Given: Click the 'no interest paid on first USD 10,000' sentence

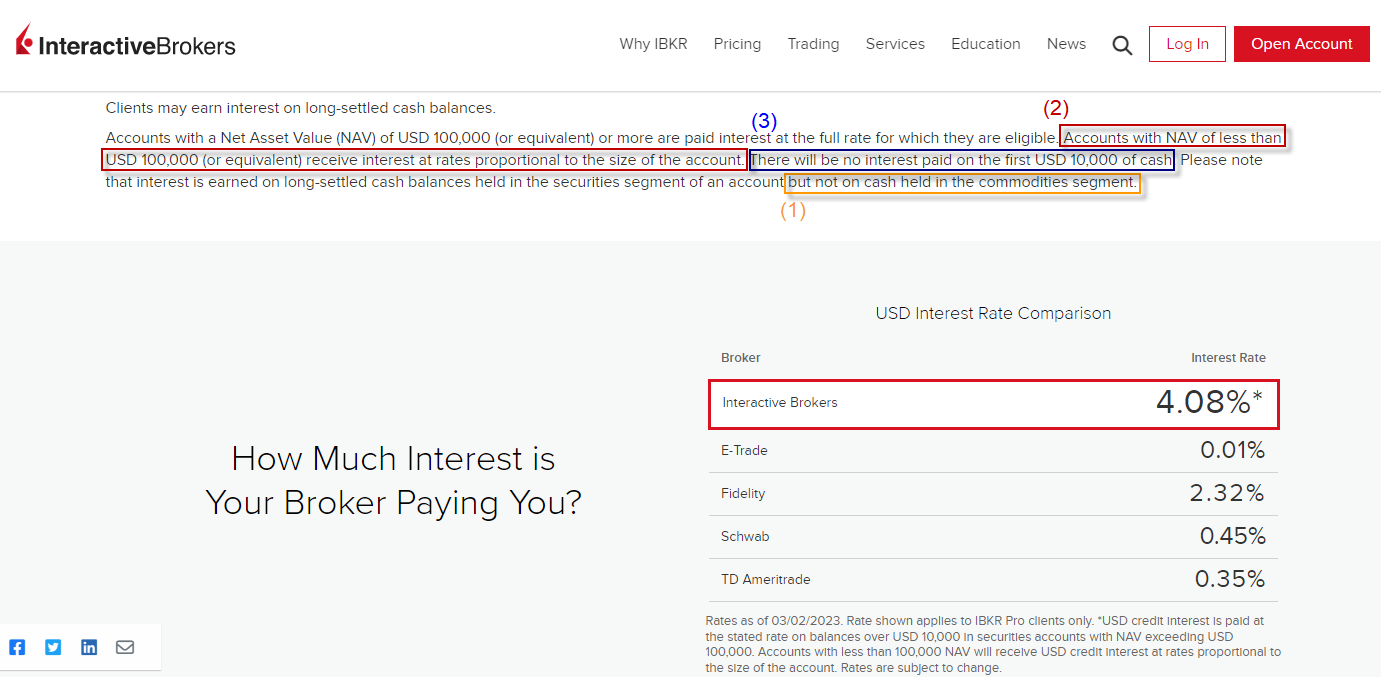Looking at the screenshot, I should tap(962, 160).
